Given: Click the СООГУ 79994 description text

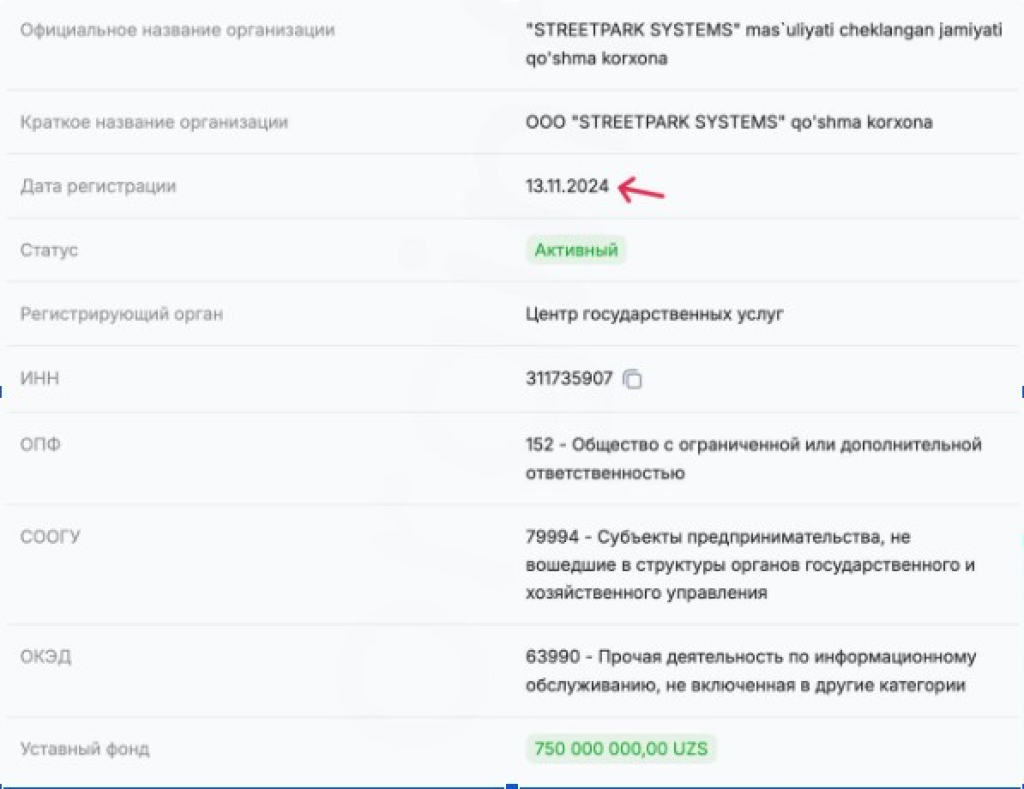Looking at the screenshot, I should pyautogui.click(x=750, y=564).
